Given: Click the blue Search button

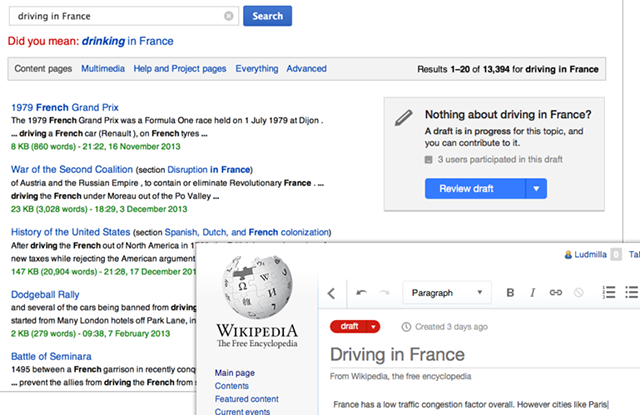Looking at the screenshot, I should (267, 16).
